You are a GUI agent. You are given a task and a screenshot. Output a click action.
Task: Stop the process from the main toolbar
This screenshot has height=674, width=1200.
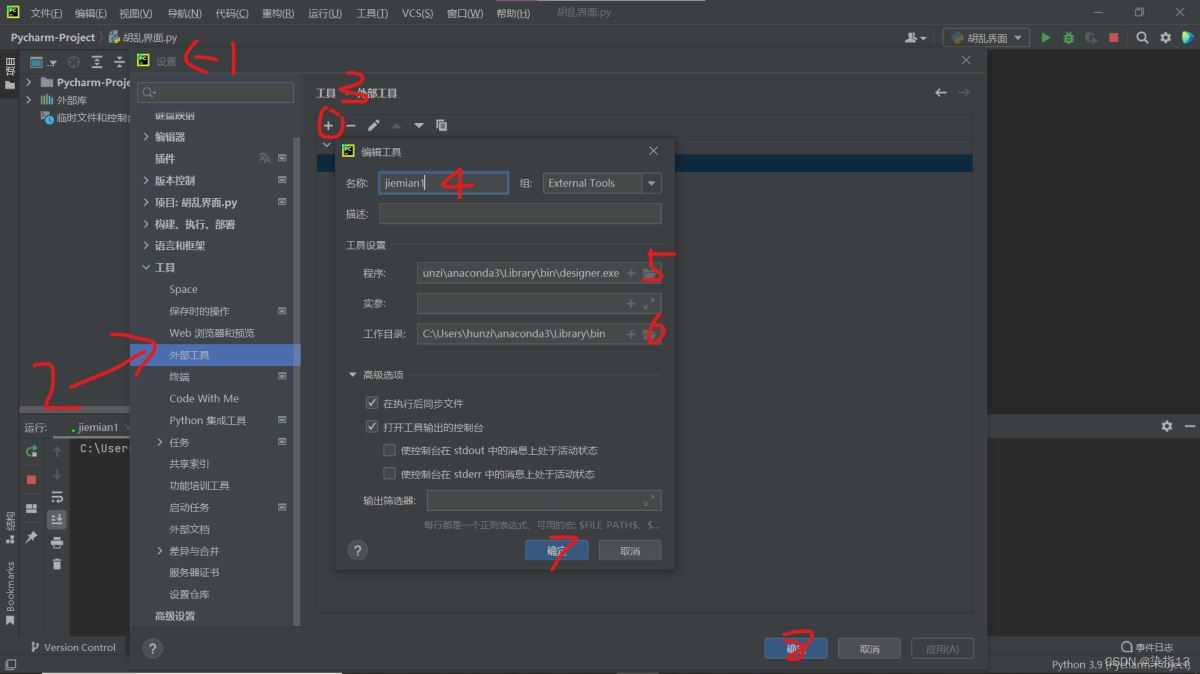coord(1114,38)
